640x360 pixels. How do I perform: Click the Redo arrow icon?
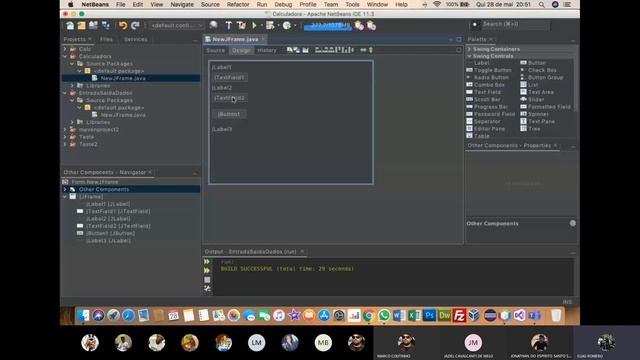tap(135, 26)
